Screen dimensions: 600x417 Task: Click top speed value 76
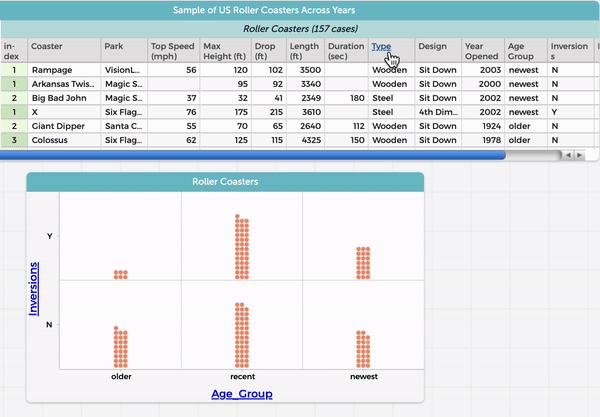tap(173, 112)
